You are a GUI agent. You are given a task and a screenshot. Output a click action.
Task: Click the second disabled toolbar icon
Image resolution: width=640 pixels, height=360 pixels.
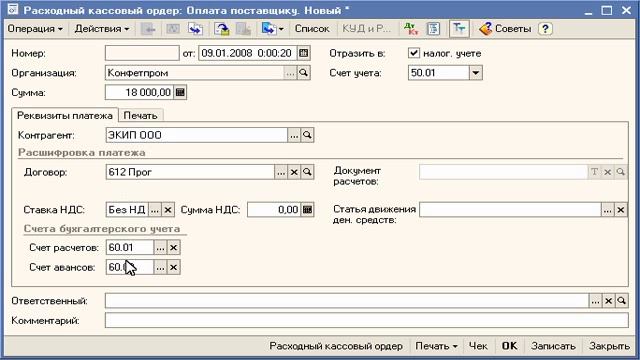coord(173,29)
